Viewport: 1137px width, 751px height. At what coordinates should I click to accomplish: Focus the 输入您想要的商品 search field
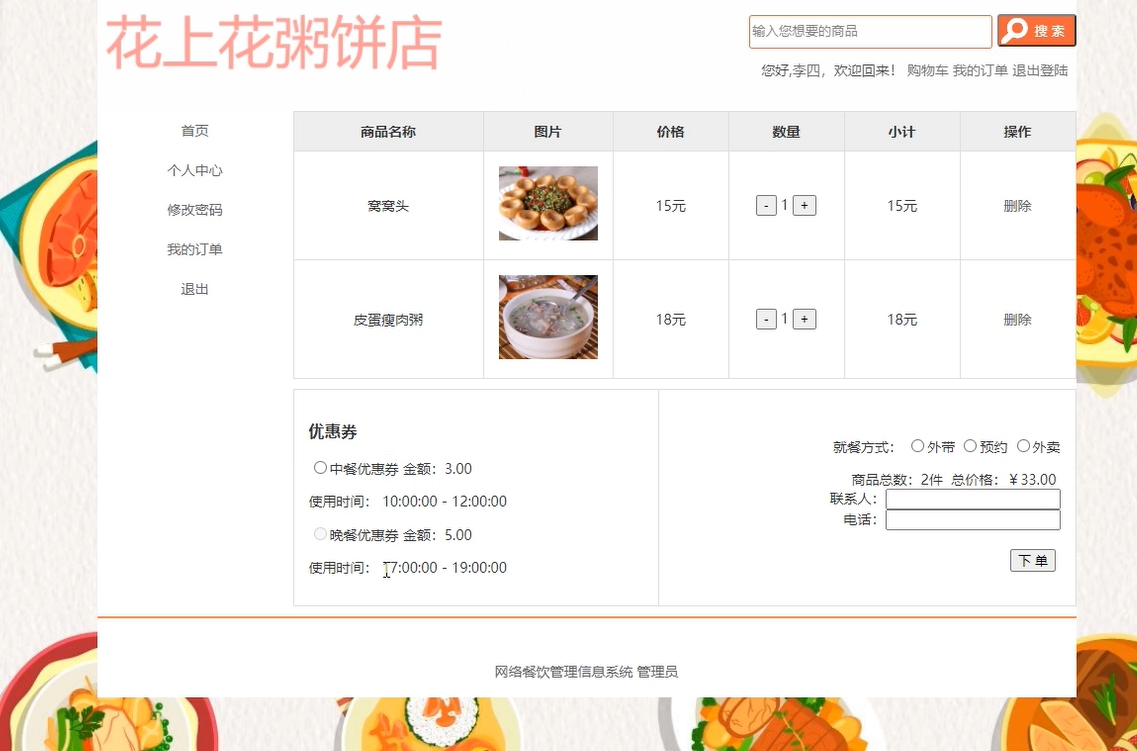870,31
